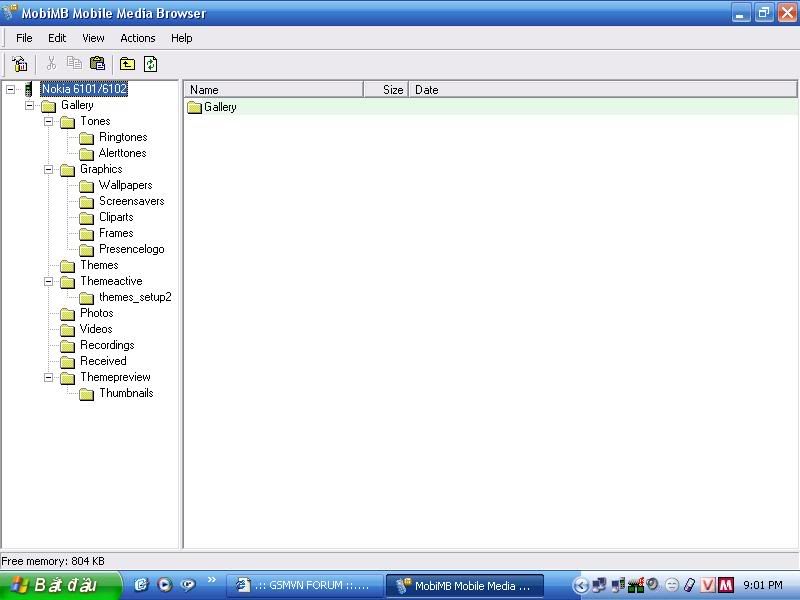Collapse the Tones folder node
800x600 pixels.
(x=48, y=121)
